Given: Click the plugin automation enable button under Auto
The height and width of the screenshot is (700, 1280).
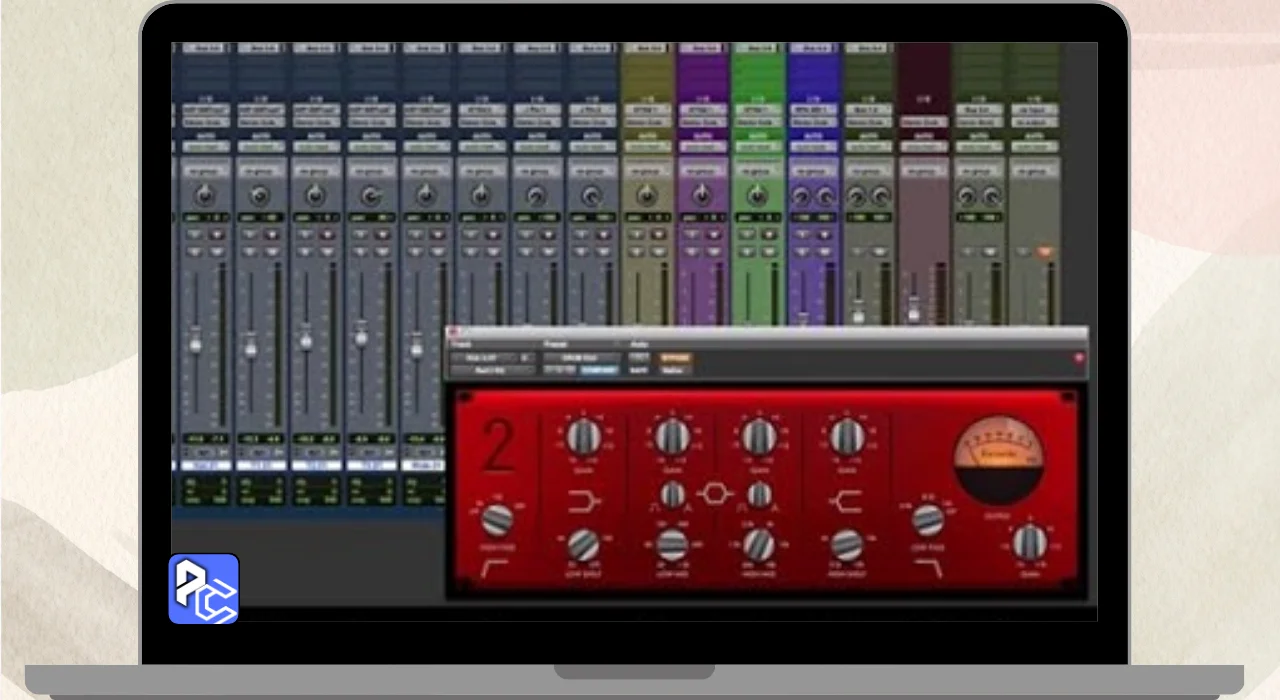Looking at the screenshot, I should (638, 358).
